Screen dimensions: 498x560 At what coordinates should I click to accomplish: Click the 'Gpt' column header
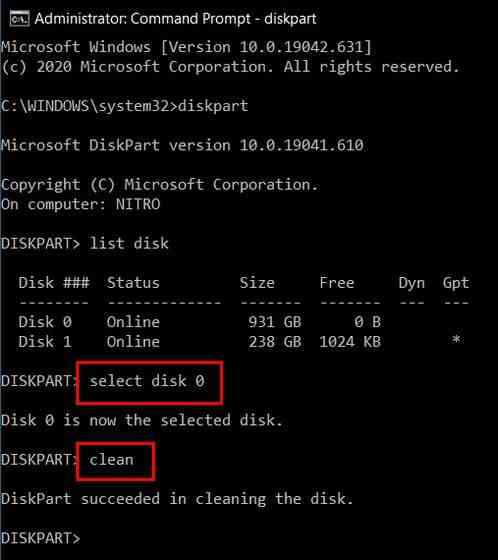pos(455,284)
